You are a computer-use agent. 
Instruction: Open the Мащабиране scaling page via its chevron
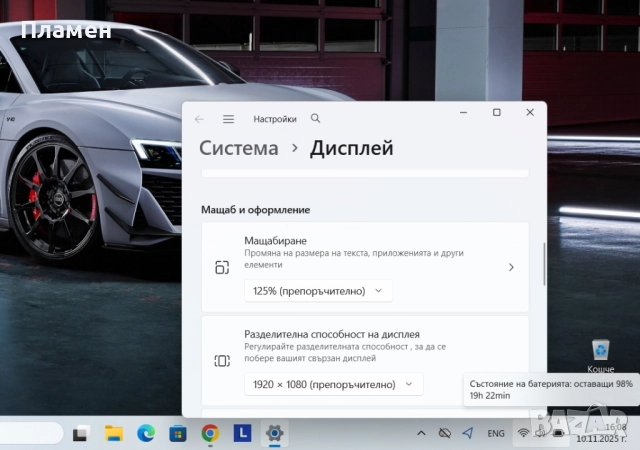coord(511,267)
